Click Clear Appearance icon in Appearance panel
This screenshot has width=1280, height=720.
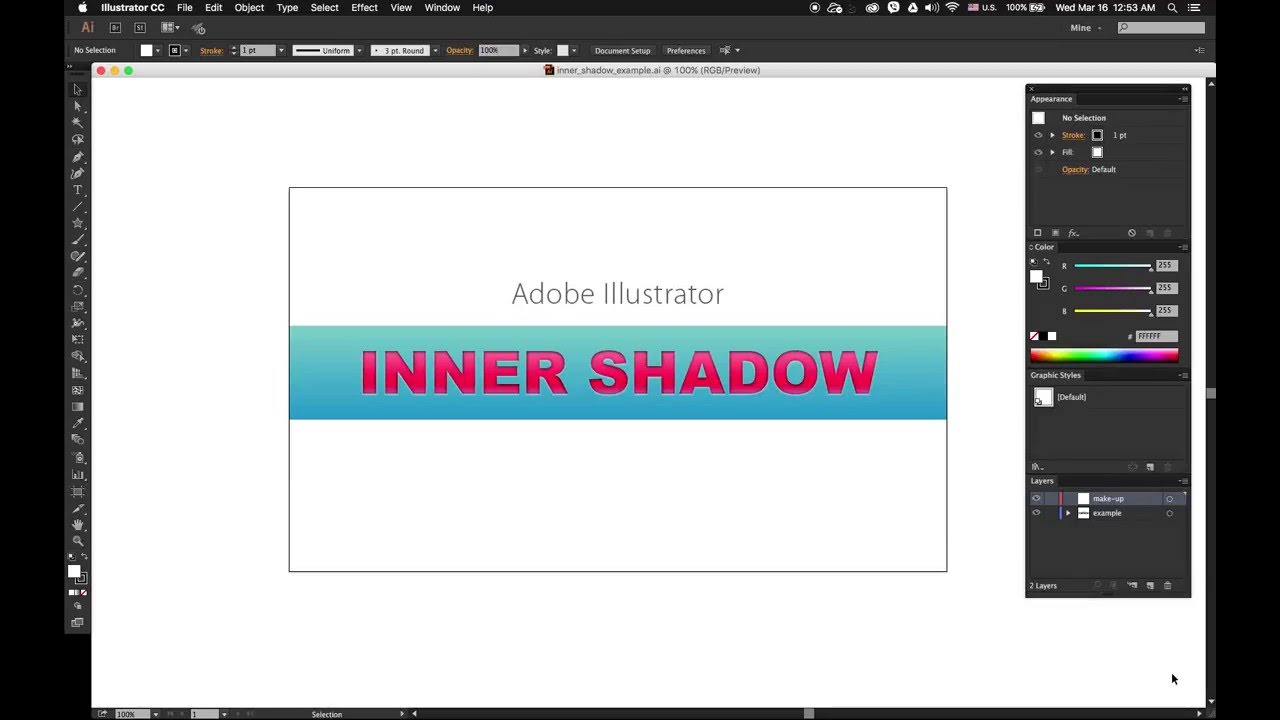[x=1132, y=233]
